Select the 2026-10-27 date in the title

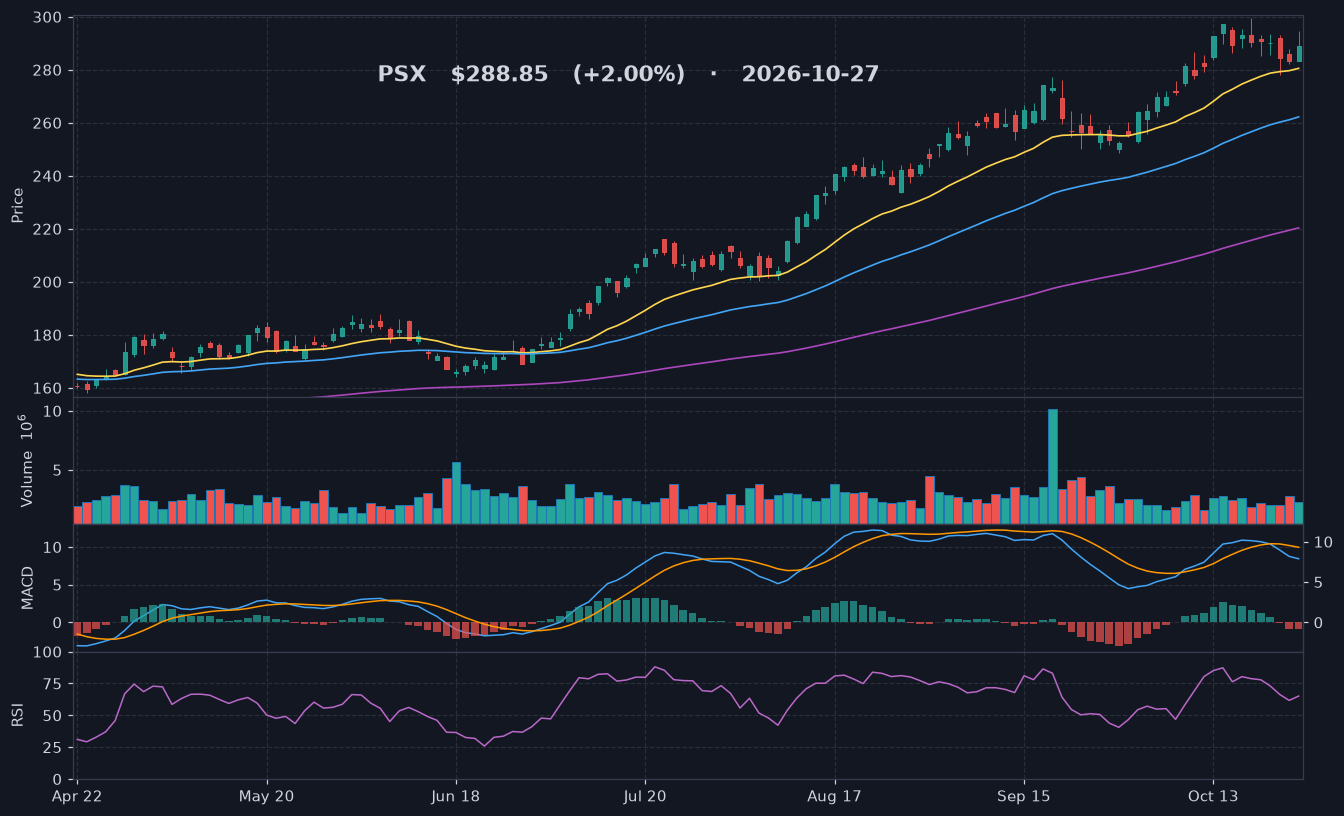(810, 74)
